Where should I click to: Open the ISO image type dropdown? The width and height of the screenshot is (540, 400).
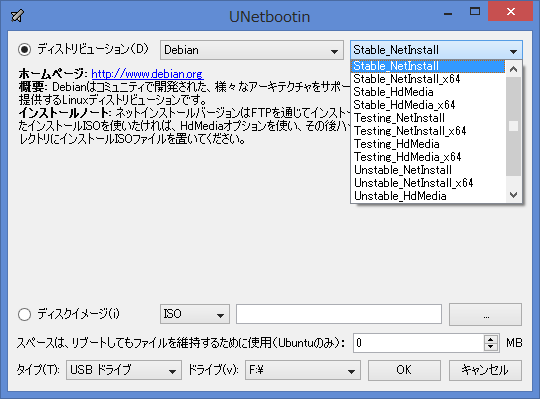tap(195, 314)
